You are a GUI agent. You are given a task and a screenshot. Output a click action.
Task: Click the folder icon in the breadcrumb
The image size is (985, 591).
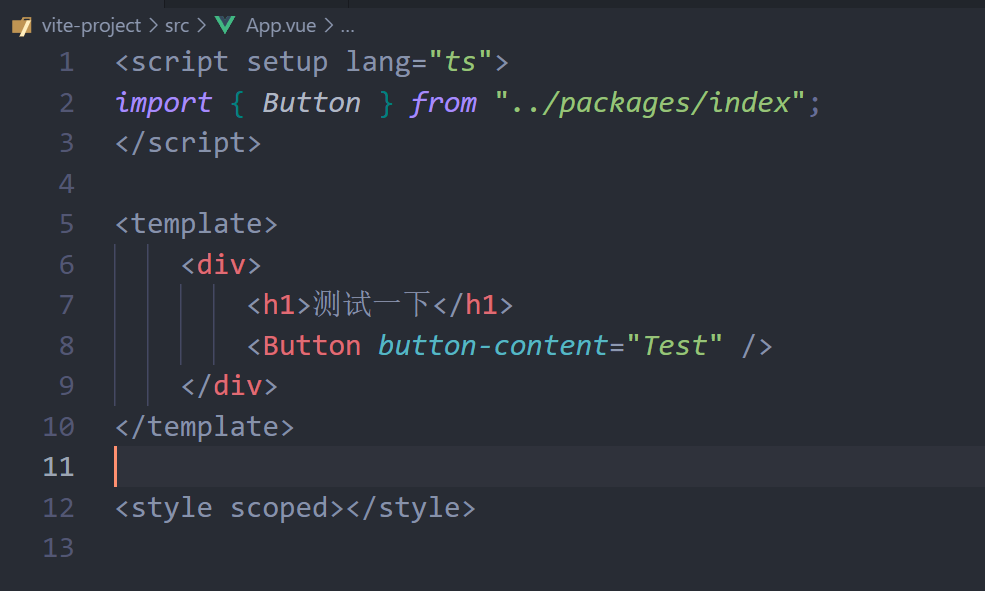(22, 26)
